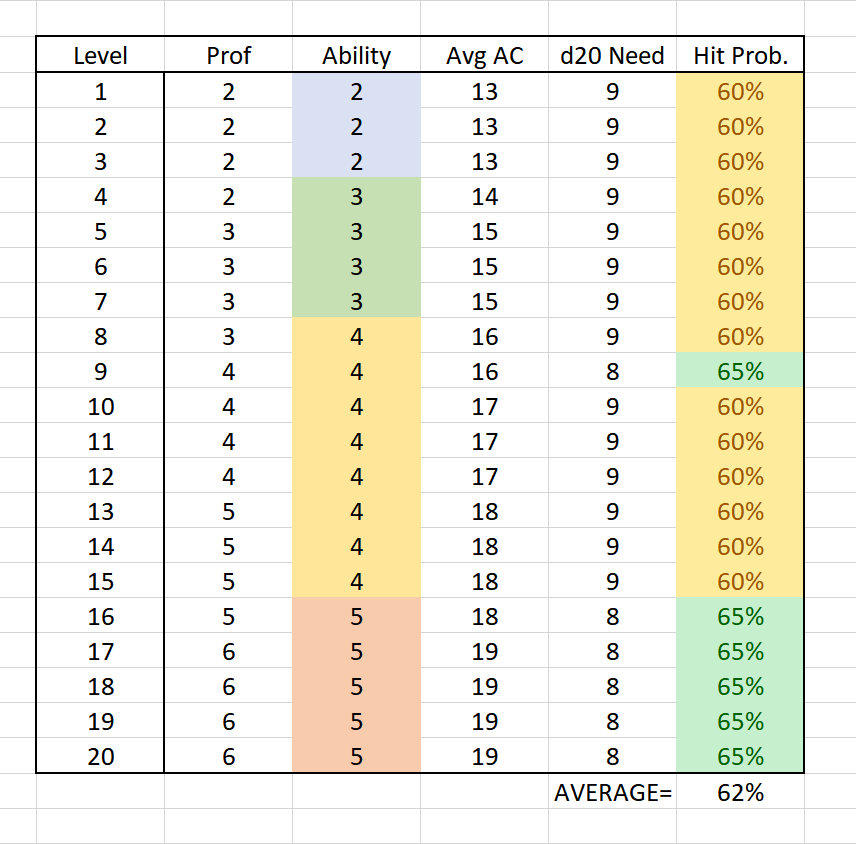Click the d20 Need header cell
Viewport: 856px width, 844px height.
[612, 56]
